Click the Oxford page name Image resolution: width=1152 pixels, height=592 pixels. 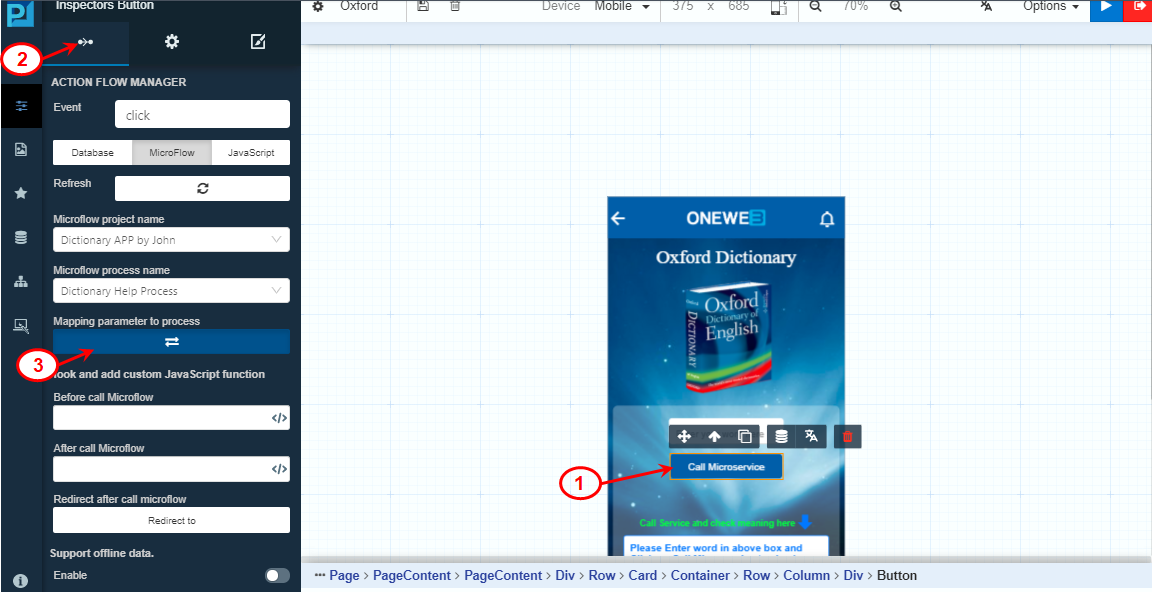(x=359, y=6)
